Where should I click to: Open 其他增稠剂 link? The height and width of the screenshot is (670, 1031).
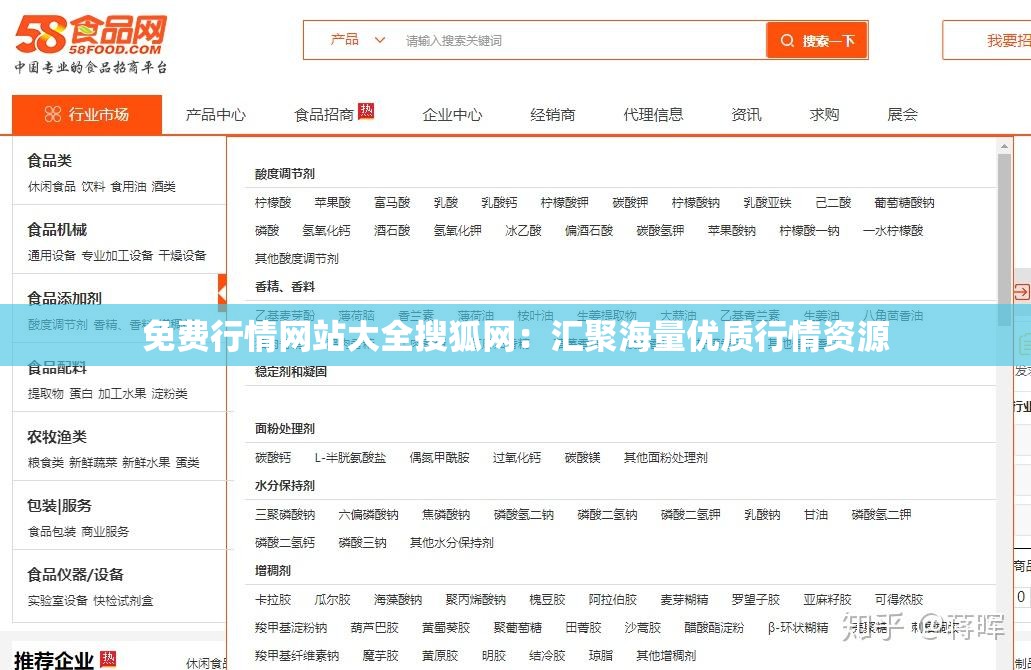pos(665,656)
